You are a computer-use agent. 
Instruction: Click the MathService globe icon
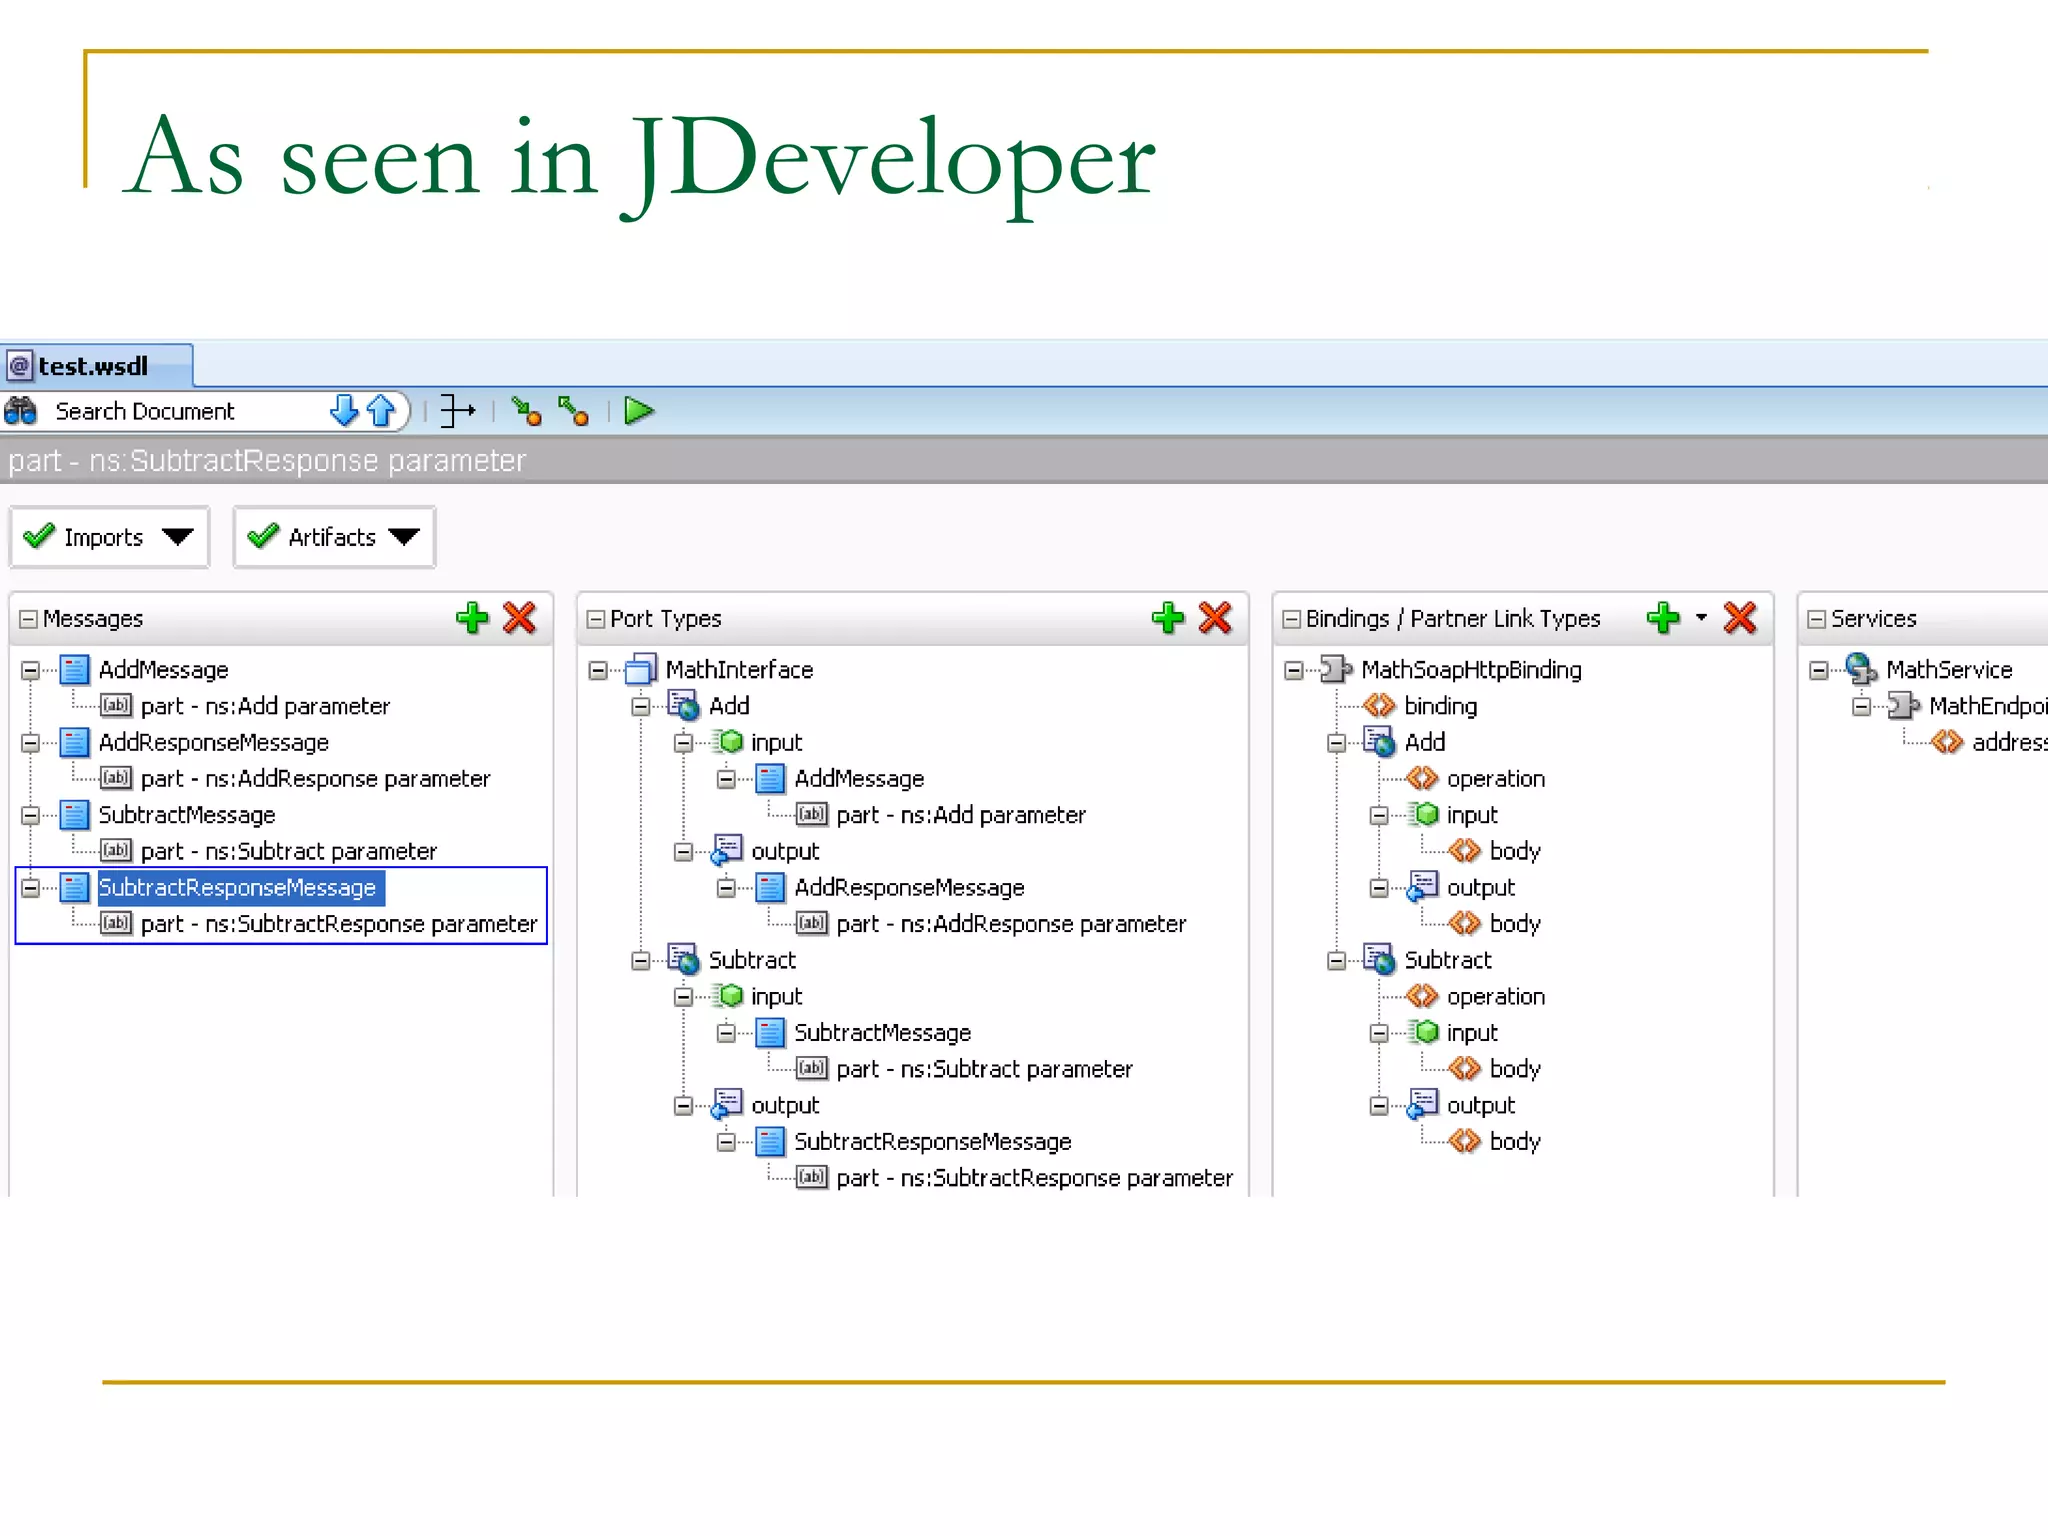1861,669
